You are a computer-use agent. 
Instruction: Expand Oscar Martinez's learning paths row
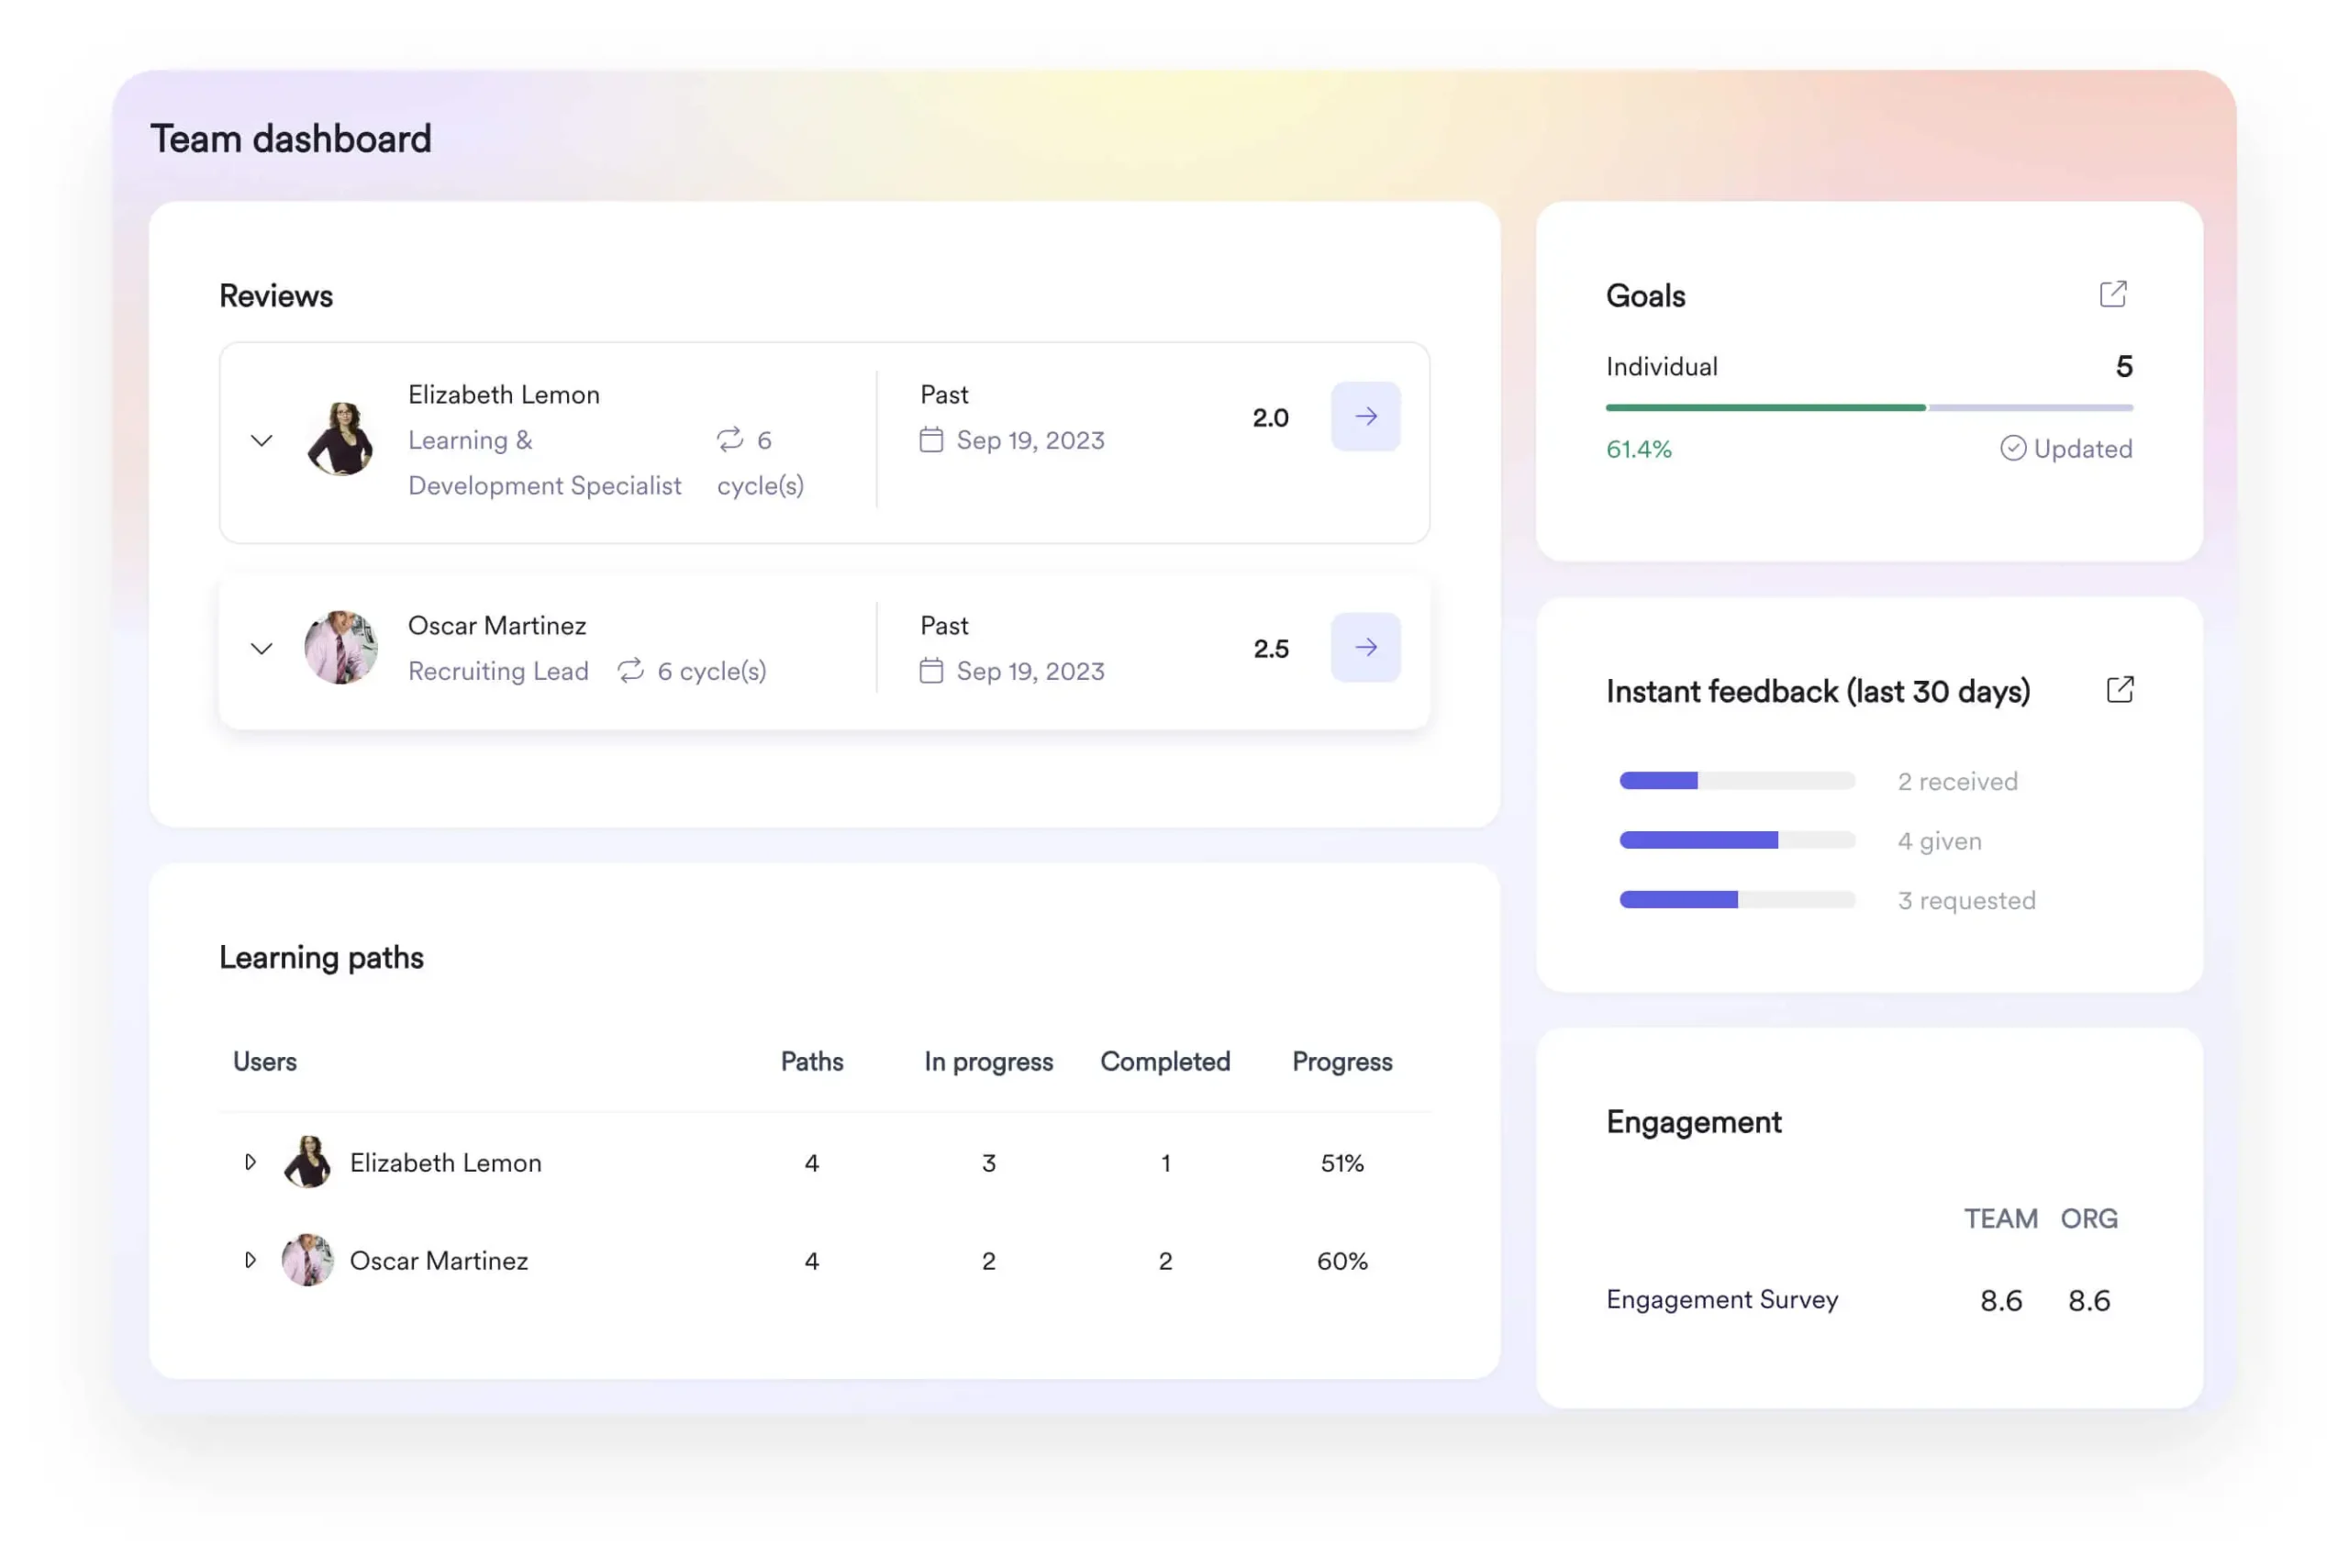click(x=250, y=1260)
